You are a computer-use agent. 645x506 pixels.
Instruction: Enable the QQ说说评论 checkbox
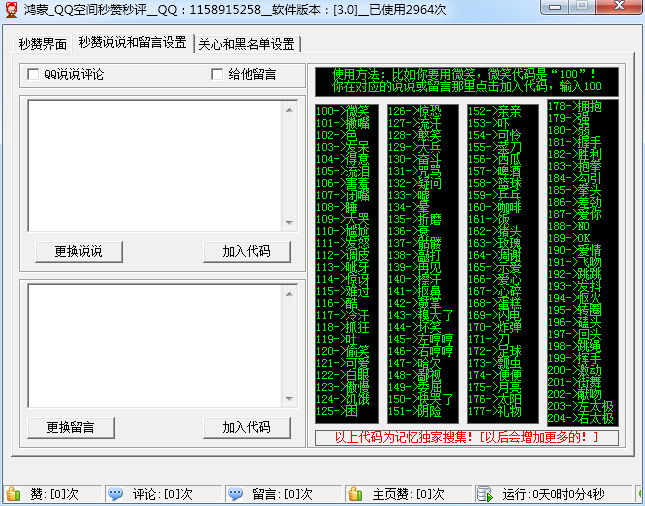point(33,74)
